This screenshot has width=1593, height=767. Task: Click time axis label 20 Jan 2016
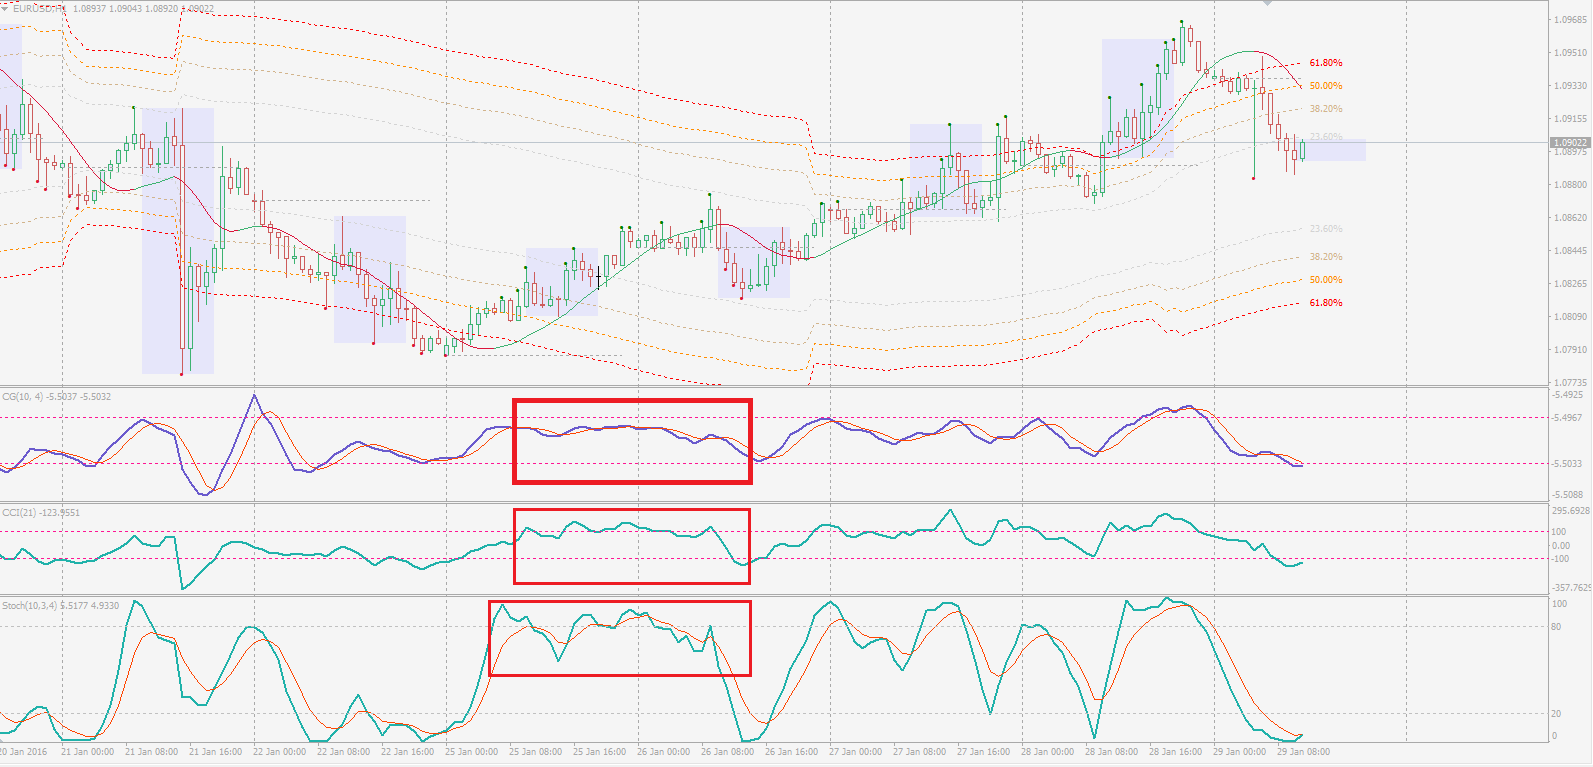tap(23, 752)
